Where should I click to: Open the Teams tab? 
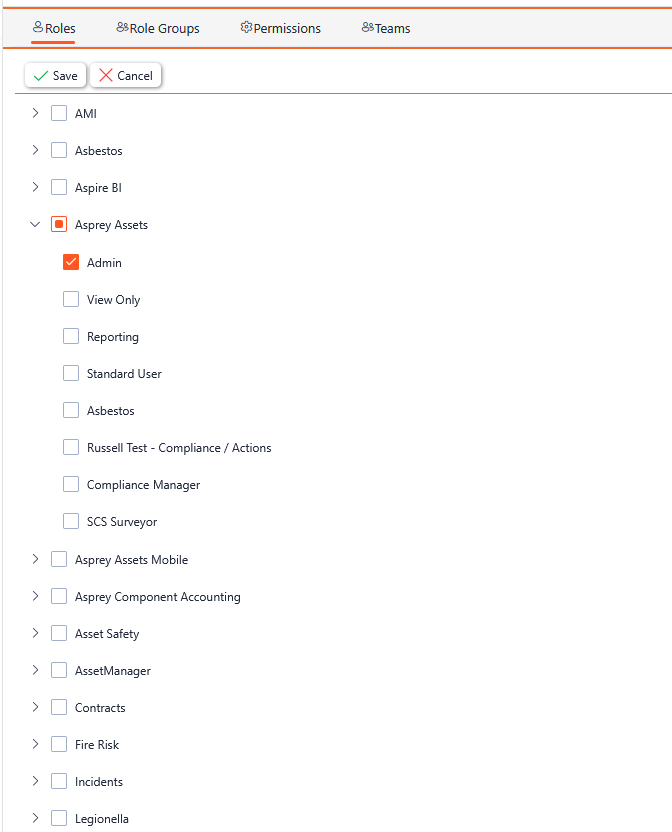[386, 28]
